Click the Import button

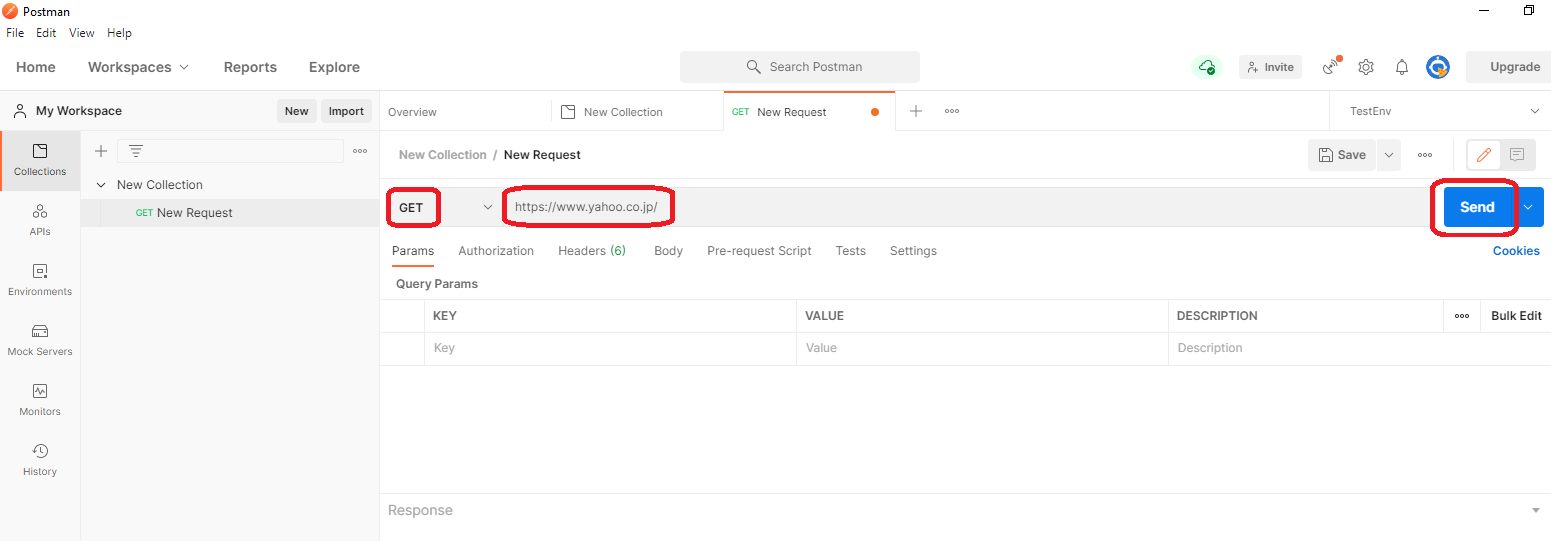click(346, 111)
